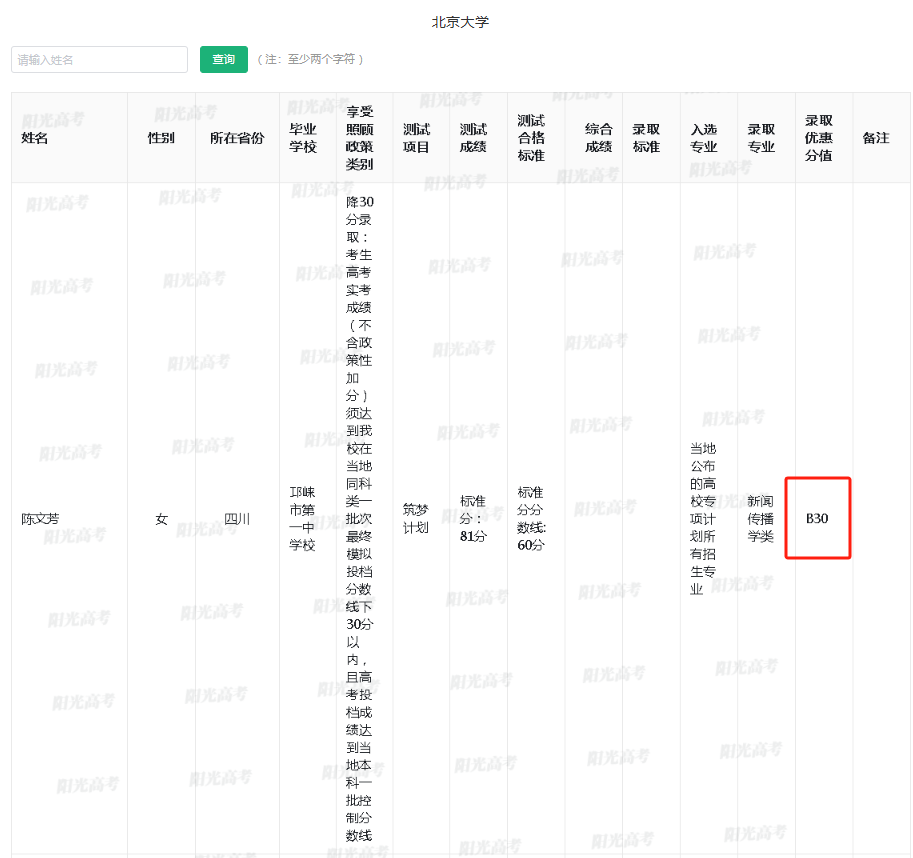
Task: Click the 降30分录取 policy description cell
Action: pyautogui.click(x=359, y=519)
